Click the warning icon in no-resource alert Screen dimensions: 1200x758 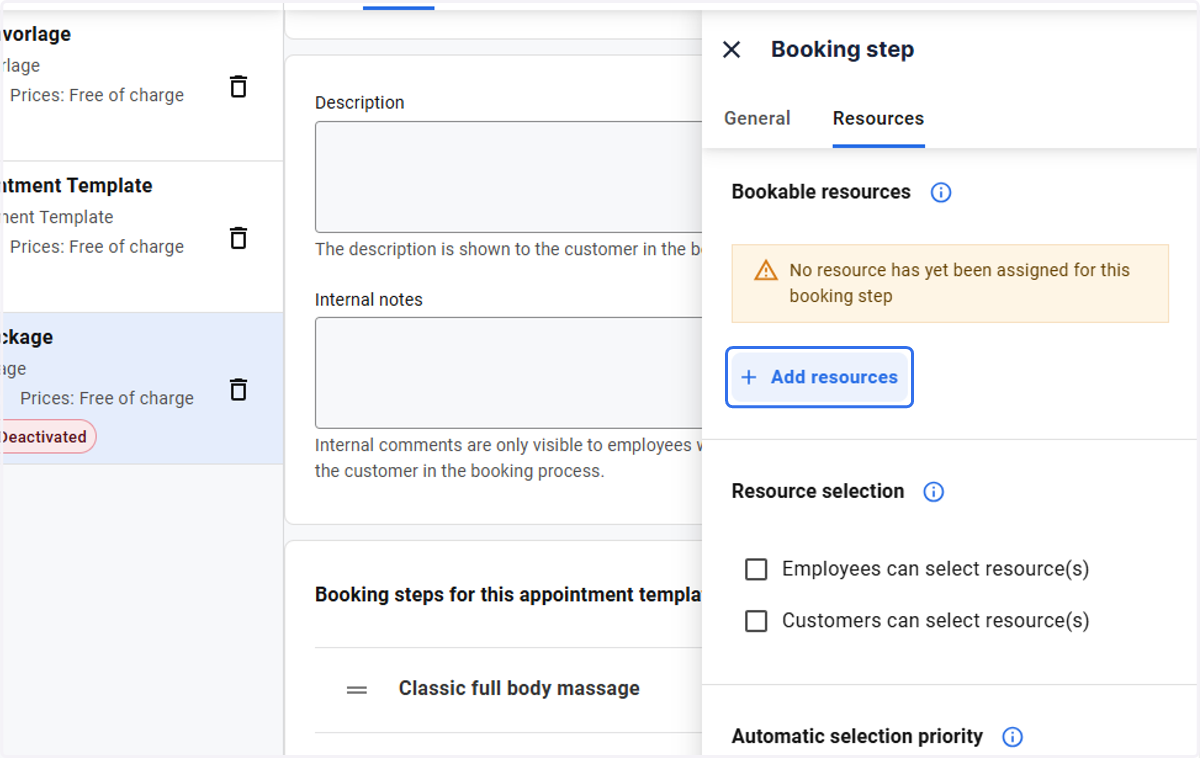(766, 270)
